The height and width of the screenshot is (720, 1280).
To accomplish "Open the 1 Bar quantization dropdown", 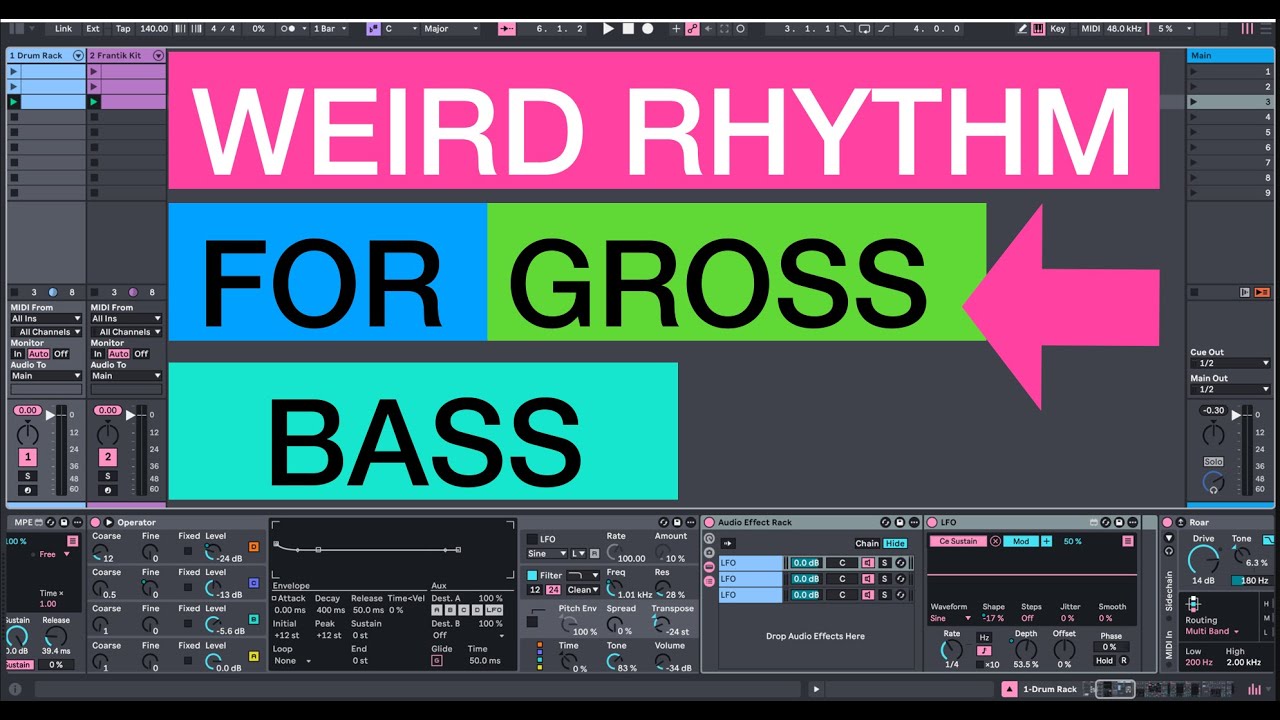I will coord(330,29).
